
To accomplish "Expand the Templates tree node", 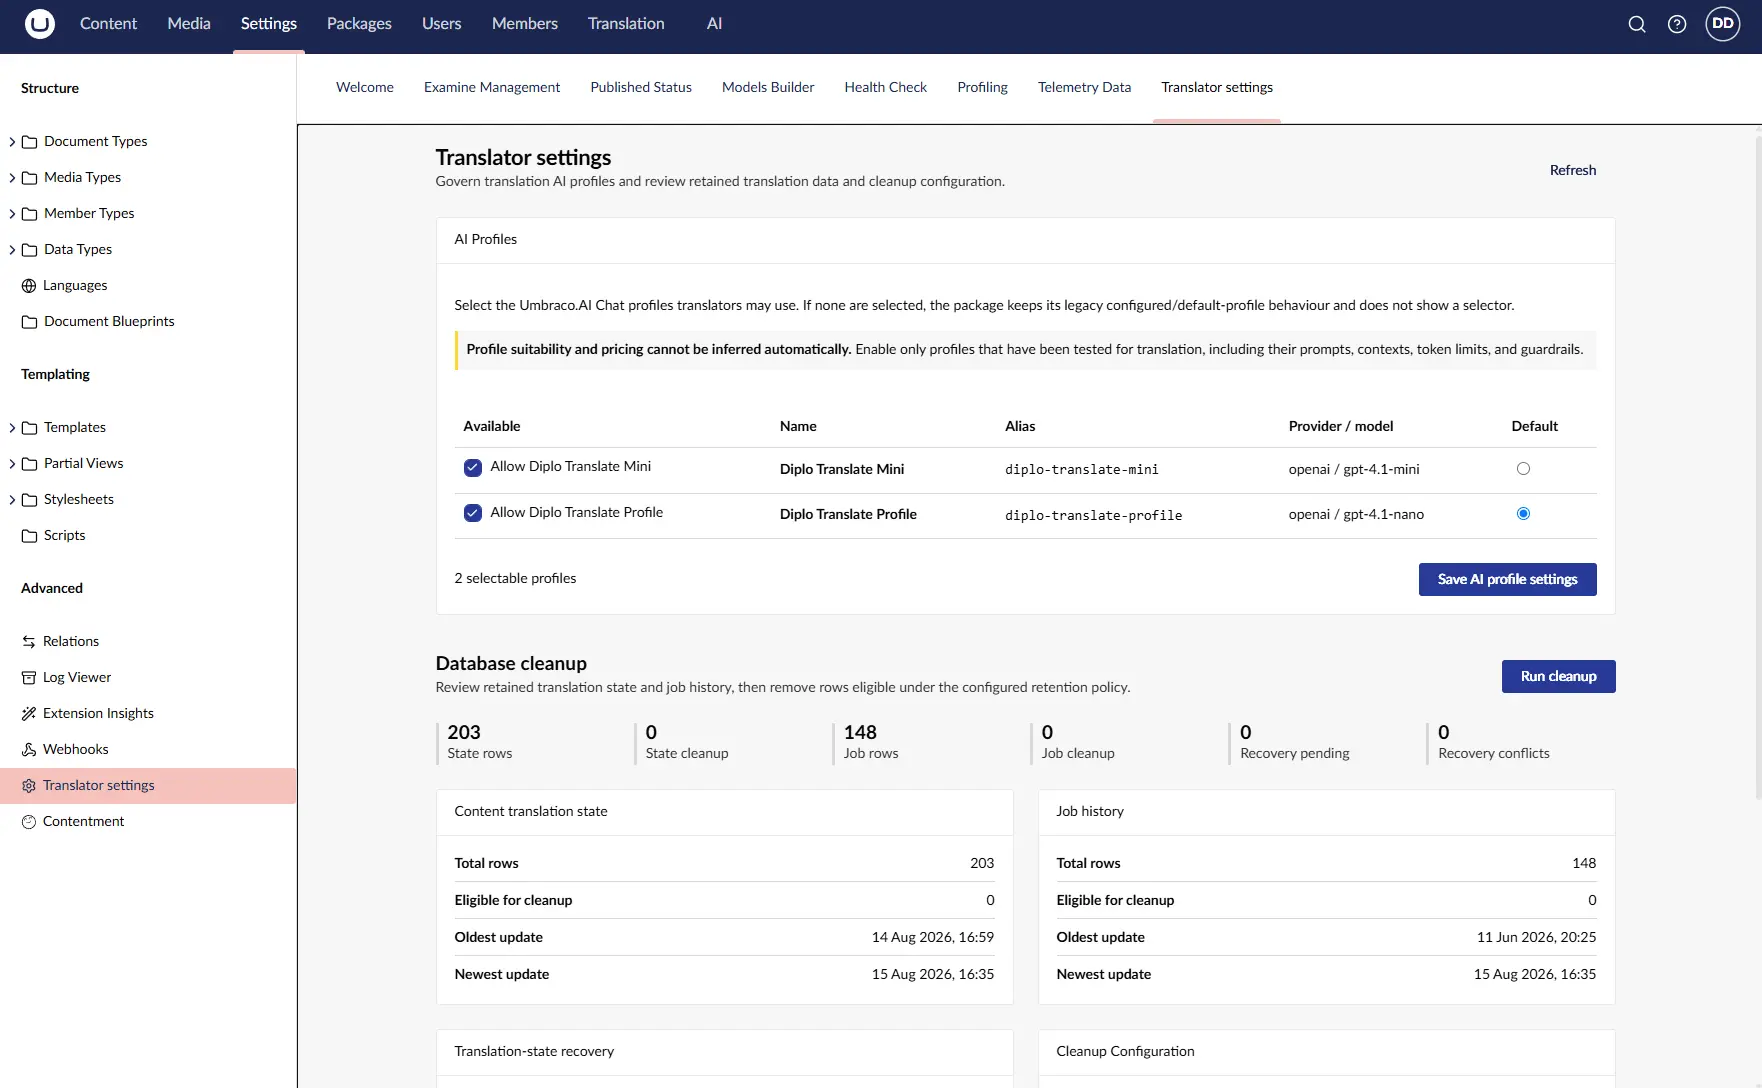I will coord(12,428).
